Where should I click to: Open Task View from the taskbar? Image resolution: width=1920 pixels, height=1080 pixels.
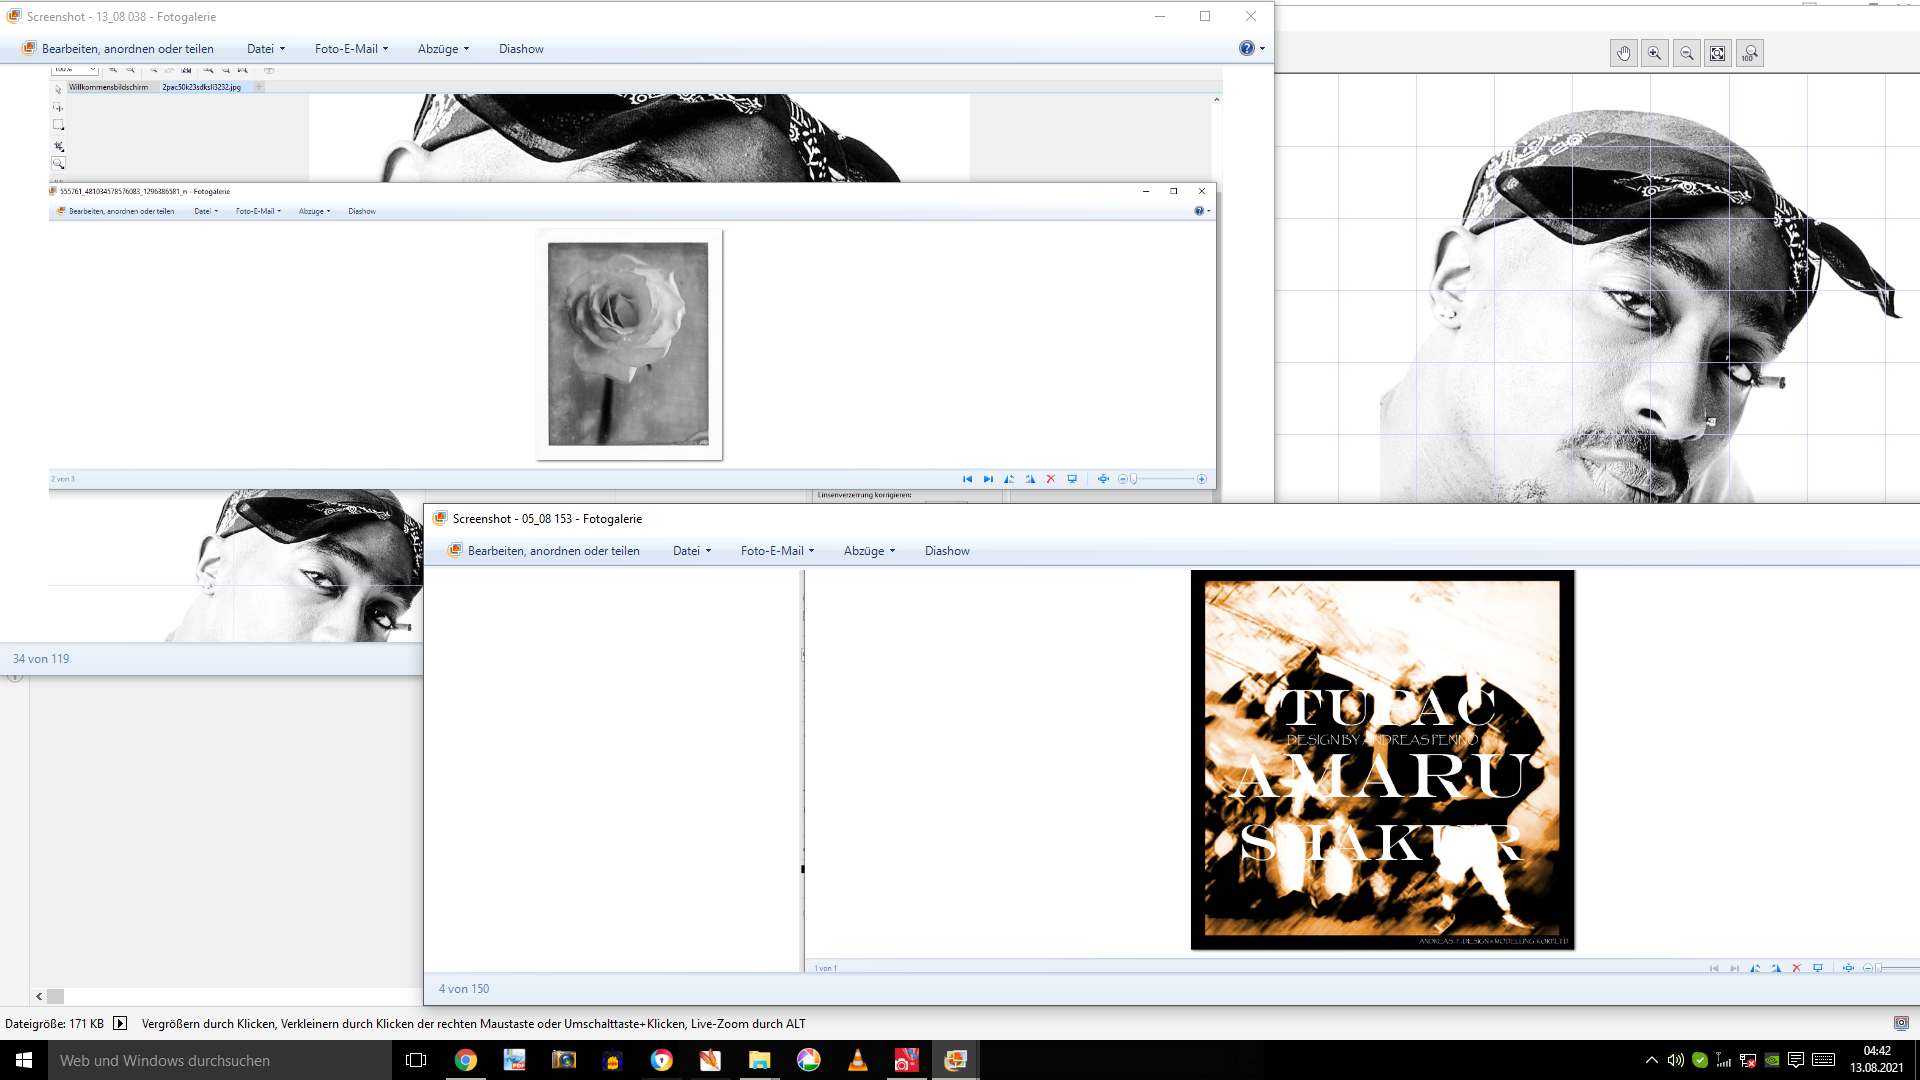416,1060
